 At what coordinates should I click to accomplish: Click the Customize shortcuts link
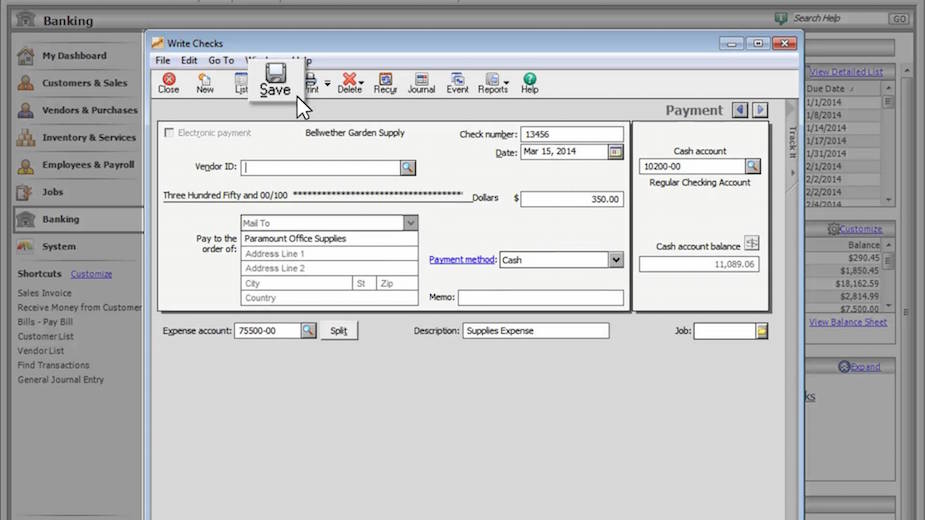point(91,274)
